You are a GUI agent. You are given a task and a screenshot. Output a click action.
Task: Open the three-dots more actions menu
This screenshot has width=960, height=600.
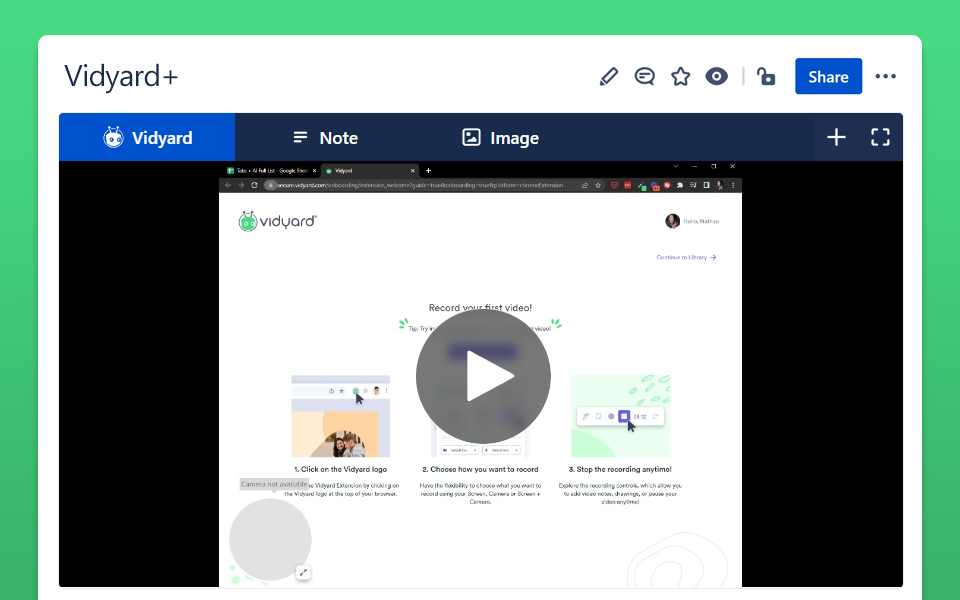[885, 77]
